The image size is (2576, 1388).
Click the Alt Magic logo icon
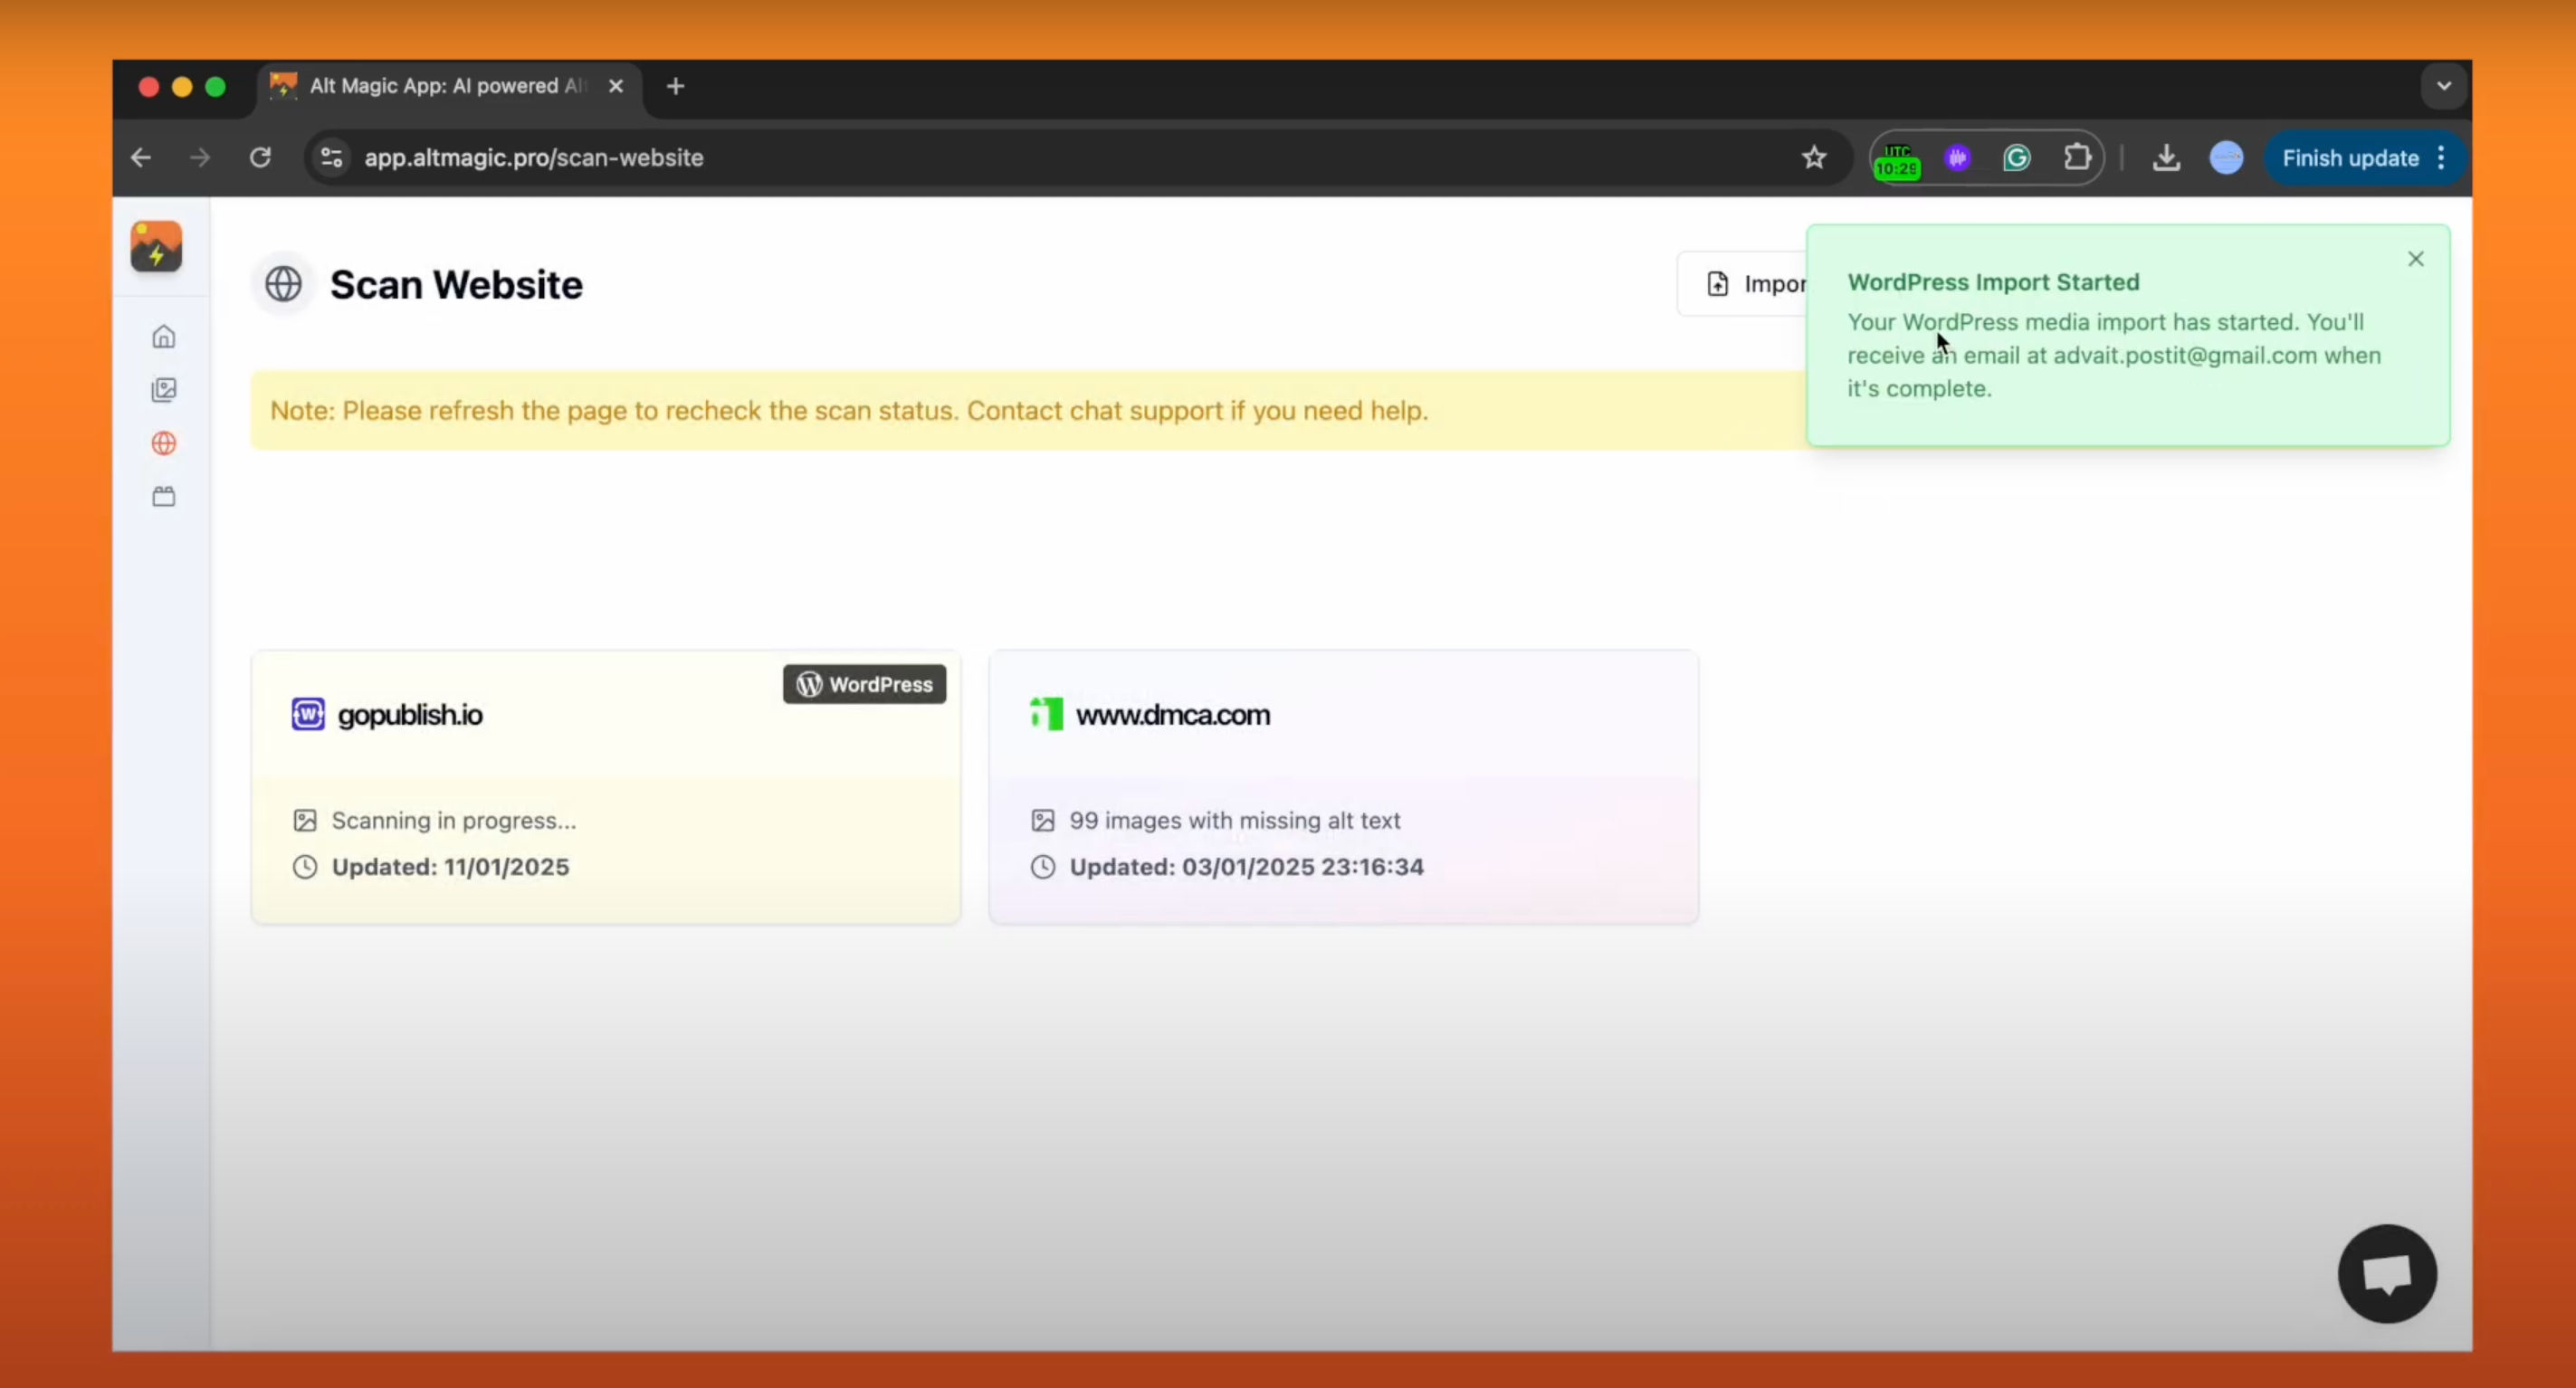[157, 247]
